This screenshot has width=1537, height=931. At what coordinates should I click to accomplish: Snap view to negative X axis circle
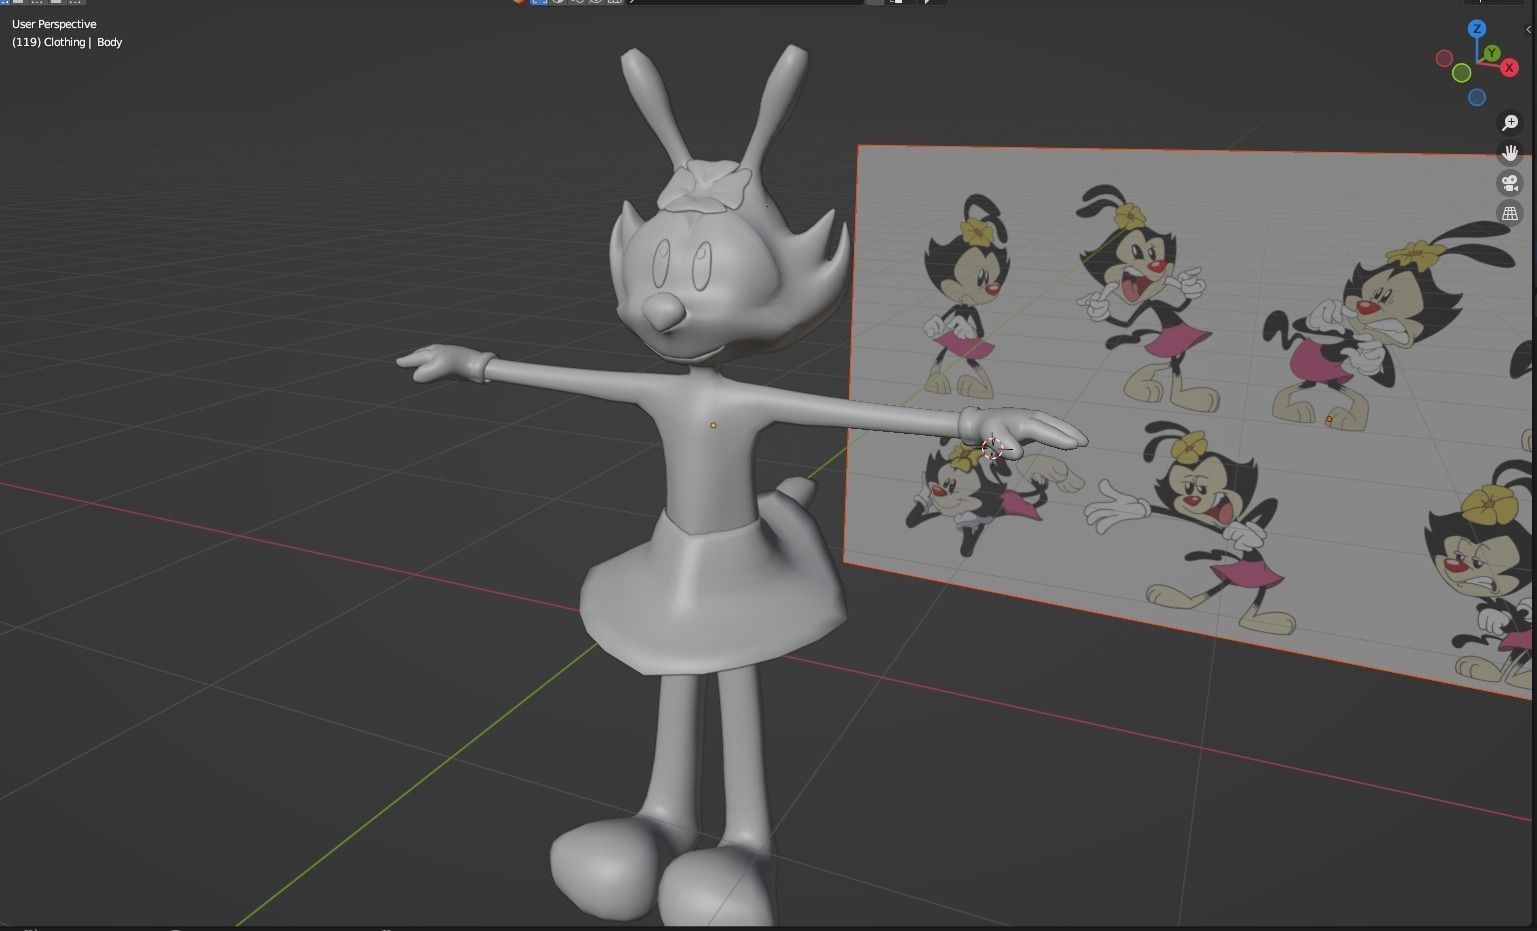(x=1444, y=59)
